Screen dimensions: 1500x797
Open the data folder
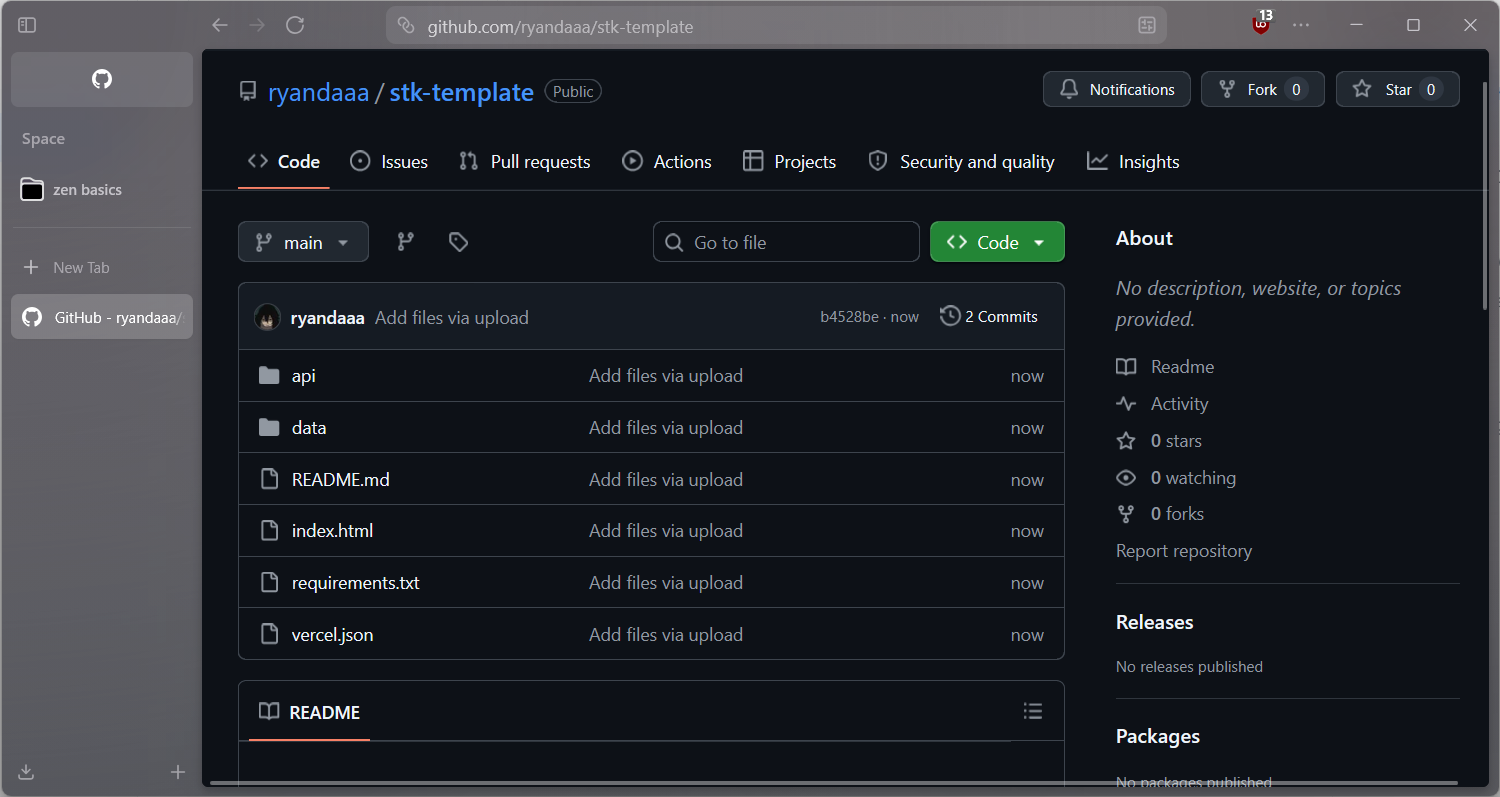pos(309,428)
